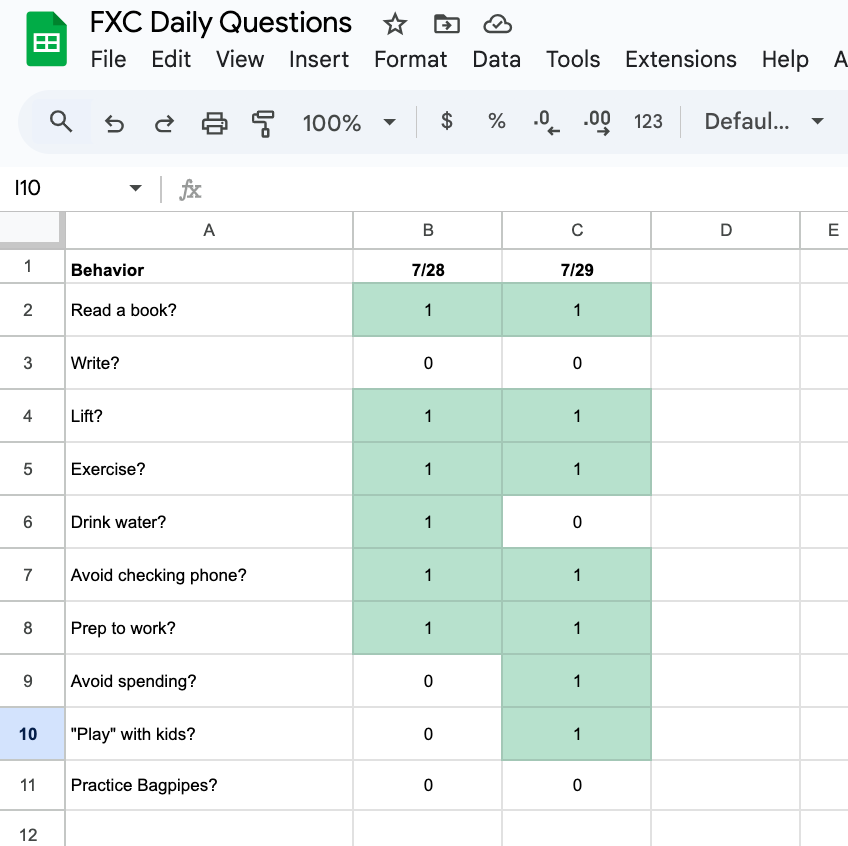Select the "Avoid checking phone?" cell
Image resolution: width=848 pixels, height=846 pixels.
[x=209, y=575]
